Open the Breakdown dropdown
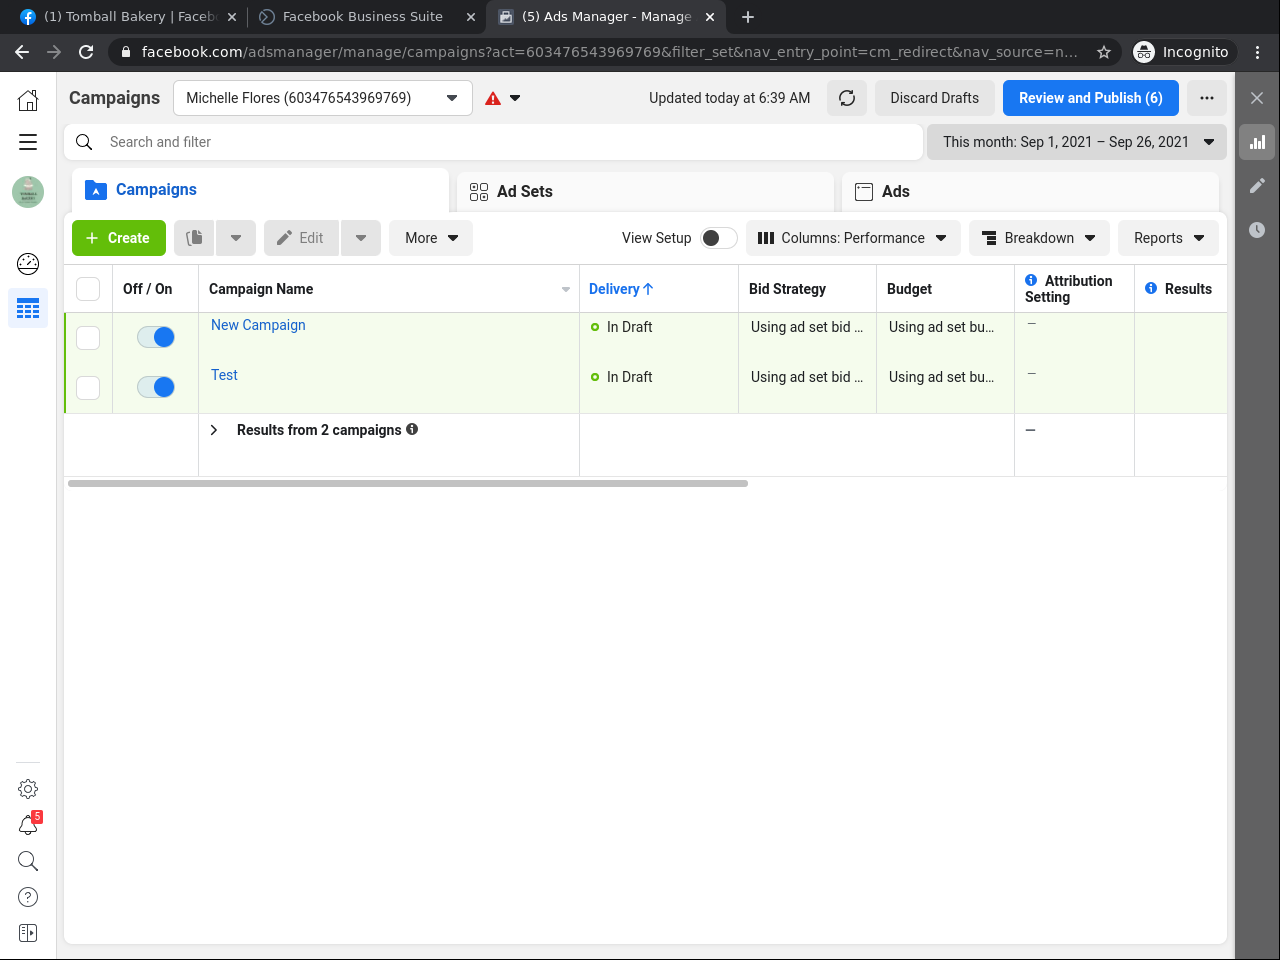 (1039, 238)
